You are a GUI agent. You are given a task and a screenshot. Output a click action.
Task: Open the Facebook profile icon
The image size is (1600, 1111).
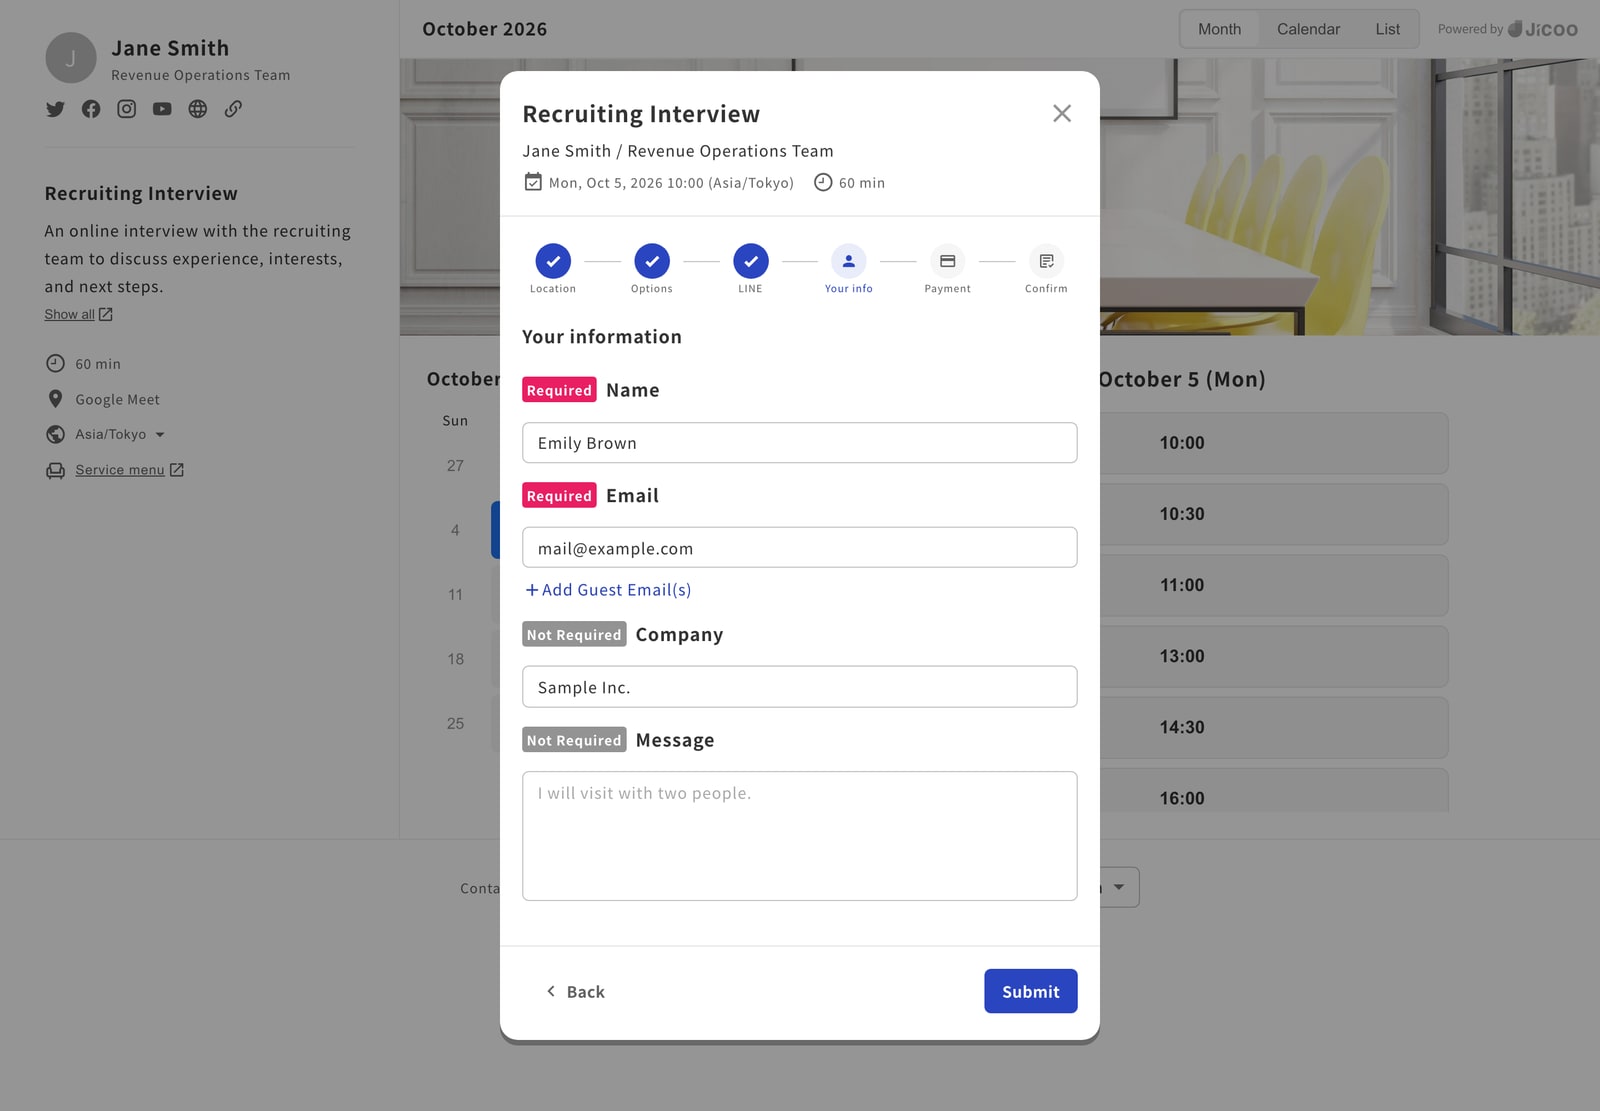[91, 109]
